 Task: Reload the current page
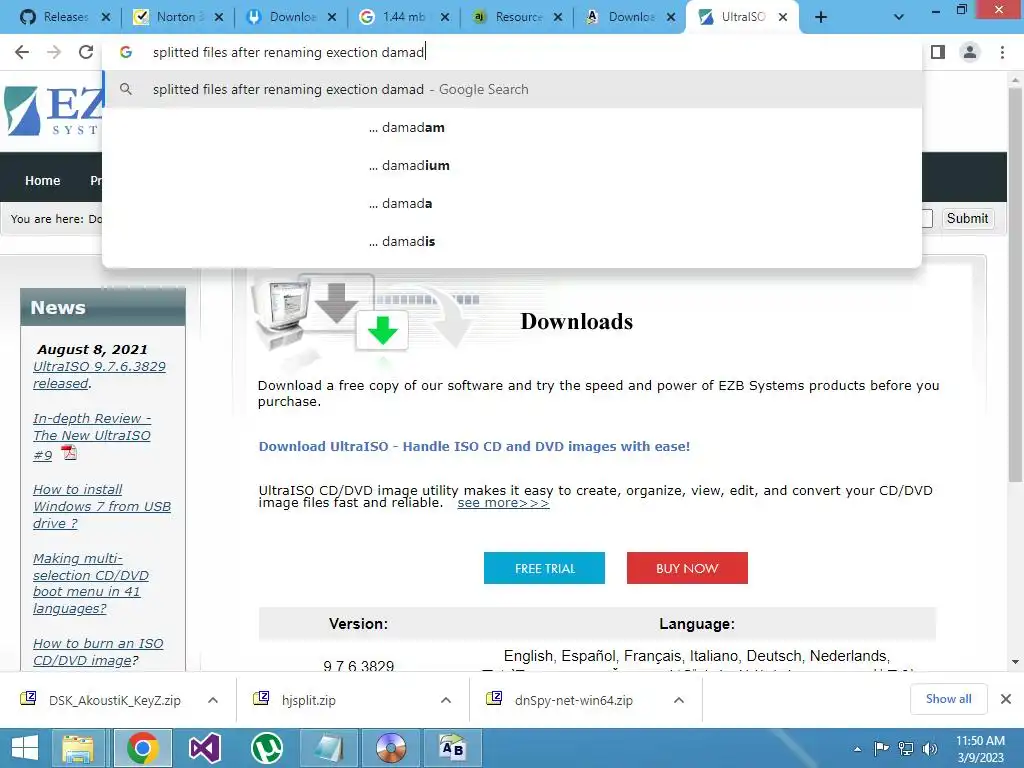click(86, 52)
